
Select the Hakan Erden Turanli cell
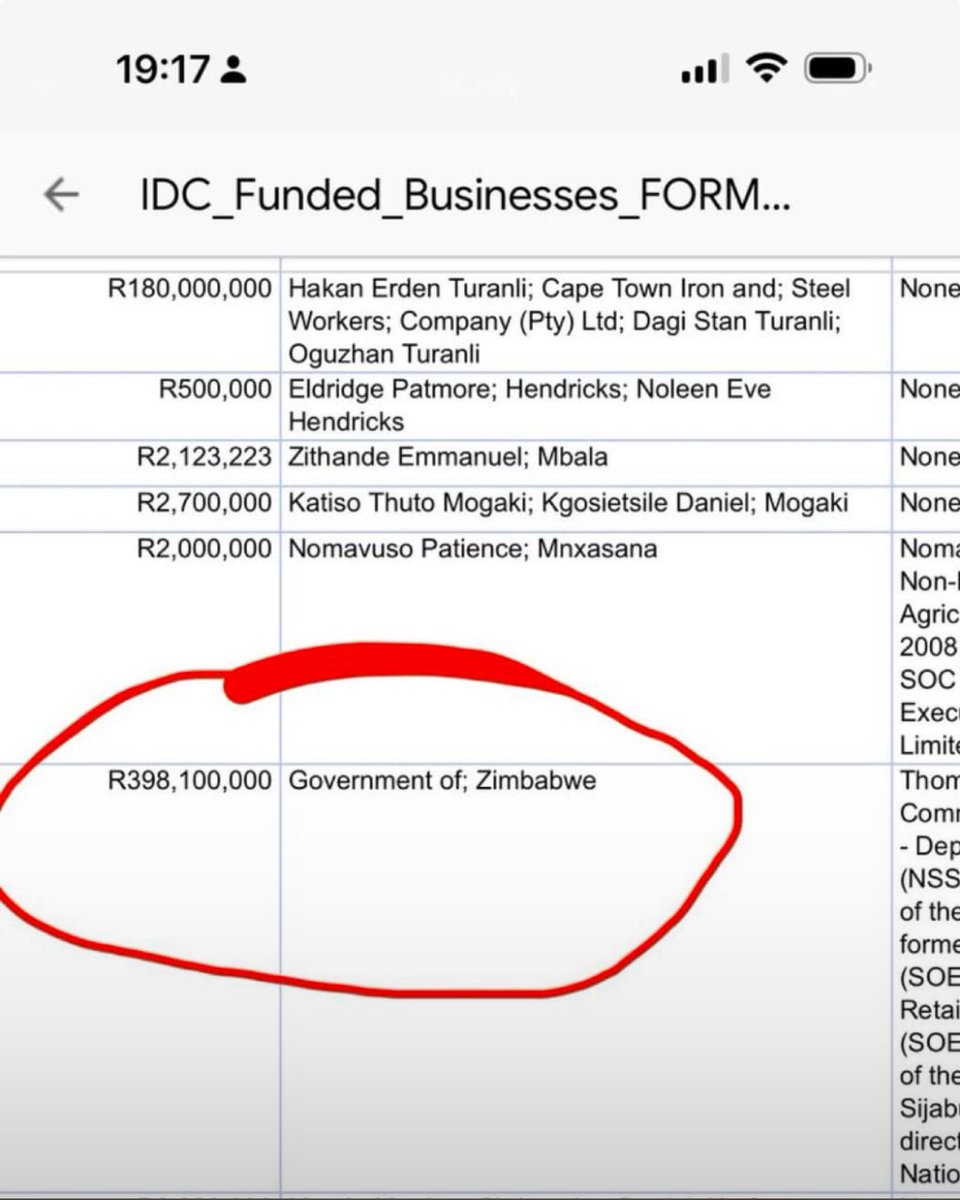[x=585, y=321]
